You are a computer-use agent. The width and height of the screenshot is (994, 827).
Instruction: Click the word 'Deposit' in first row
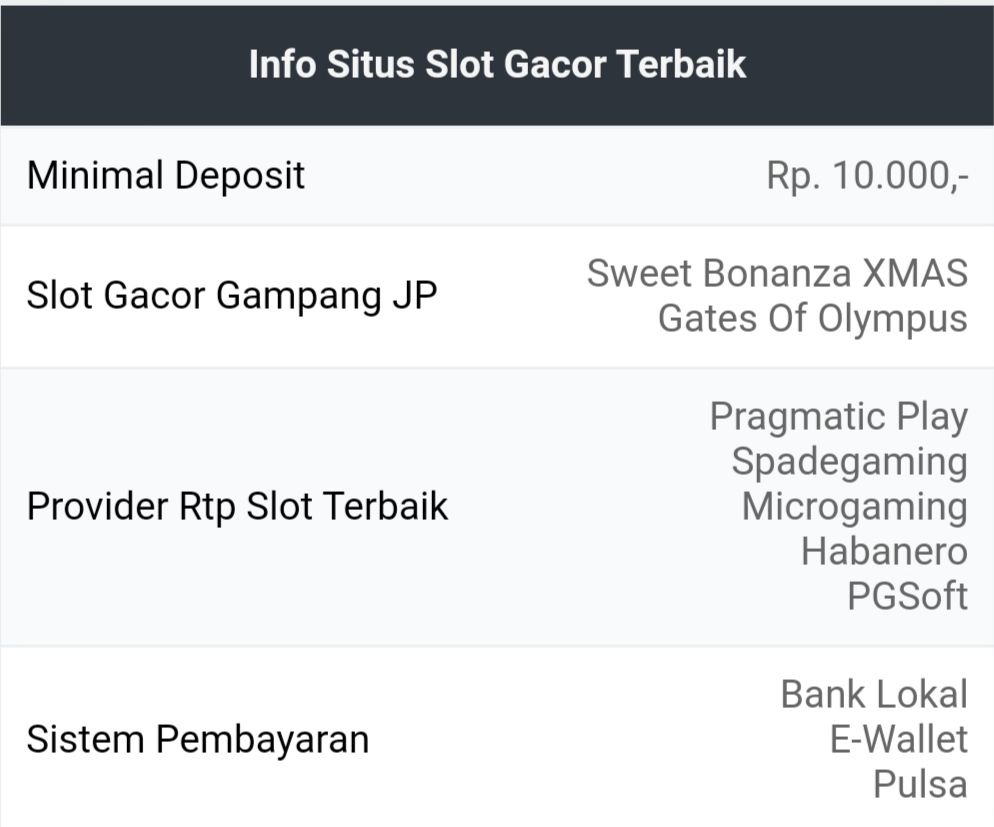[x=239, y=176]
